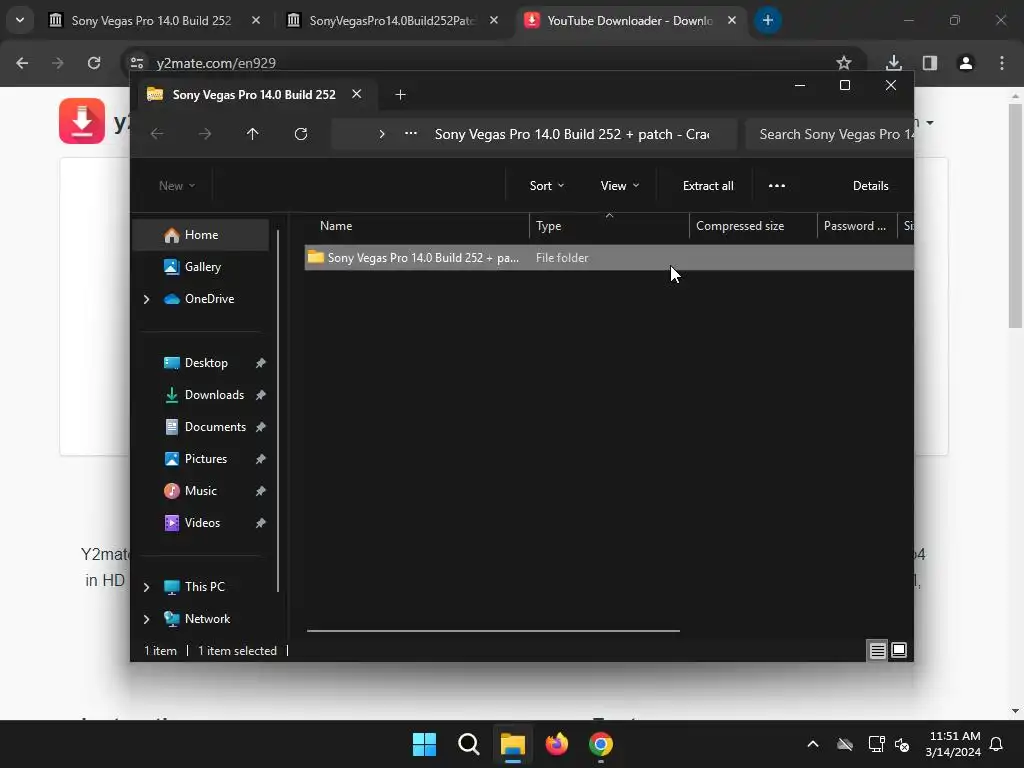Show hidden breadcrumb path ellipsis
The width and height of the screenshot is (1024, 768).
pos(411,134)
